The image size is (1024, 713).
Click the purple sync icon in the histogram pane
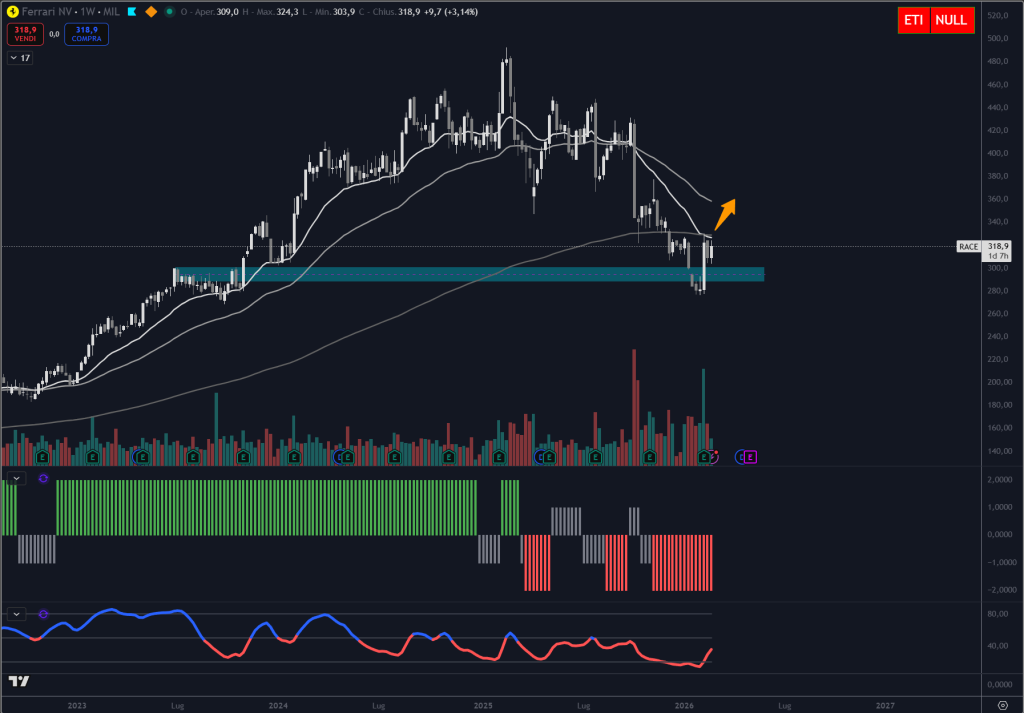[43, 477]
